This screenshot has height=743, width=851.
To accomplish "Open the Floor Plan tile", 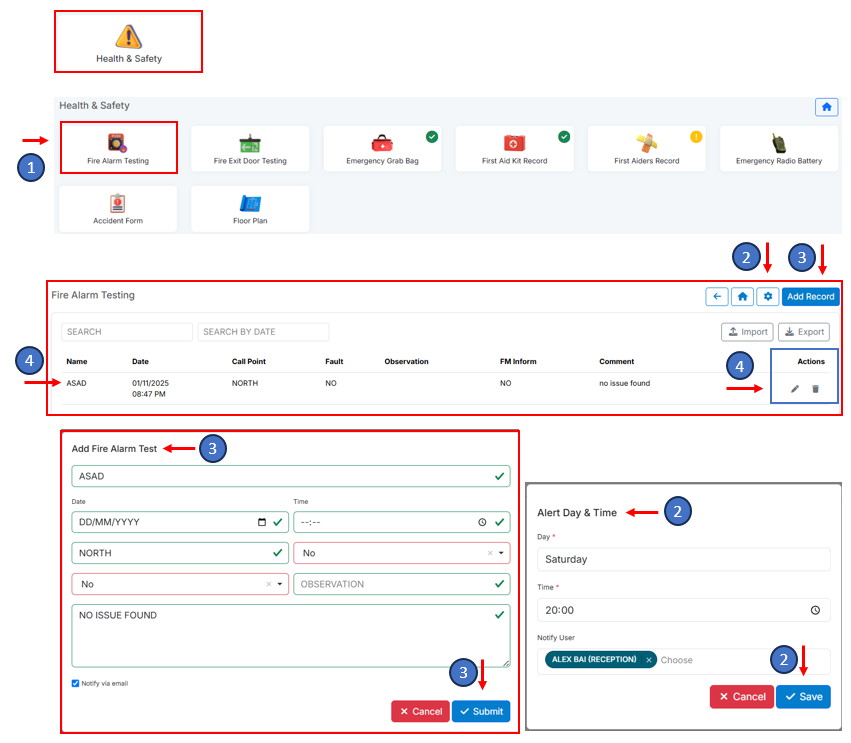I will (250, 208).
